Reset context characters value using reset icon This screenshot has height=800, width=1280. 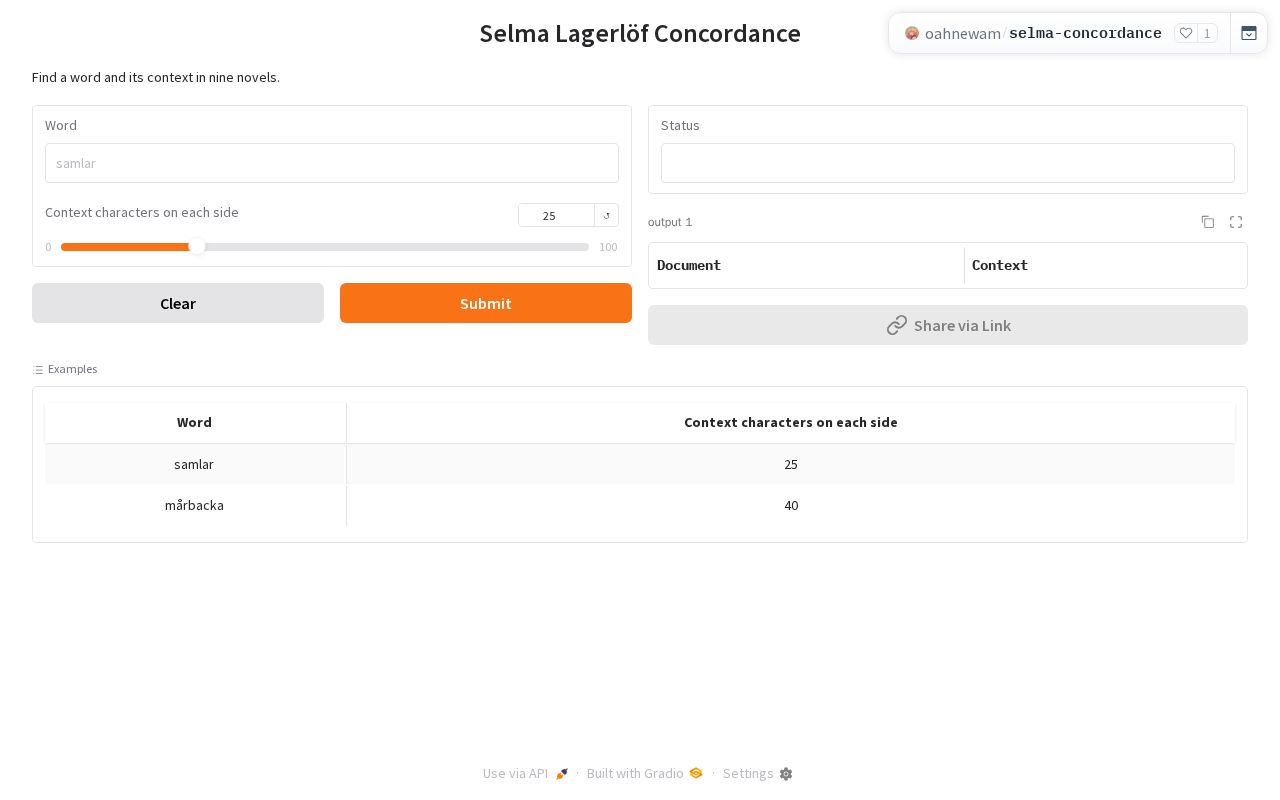click(606, 215)
